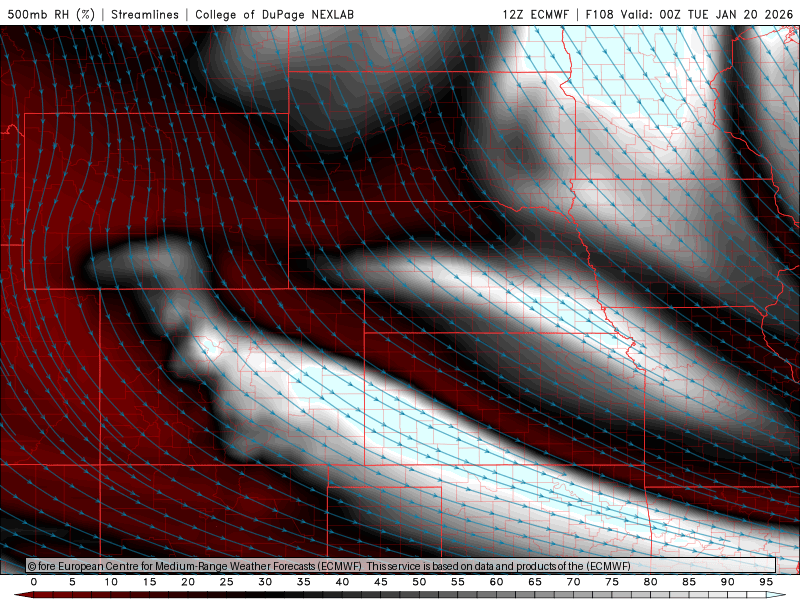Click the "60" colorbar scale label
800x600 pixels.
pos(496,582)
